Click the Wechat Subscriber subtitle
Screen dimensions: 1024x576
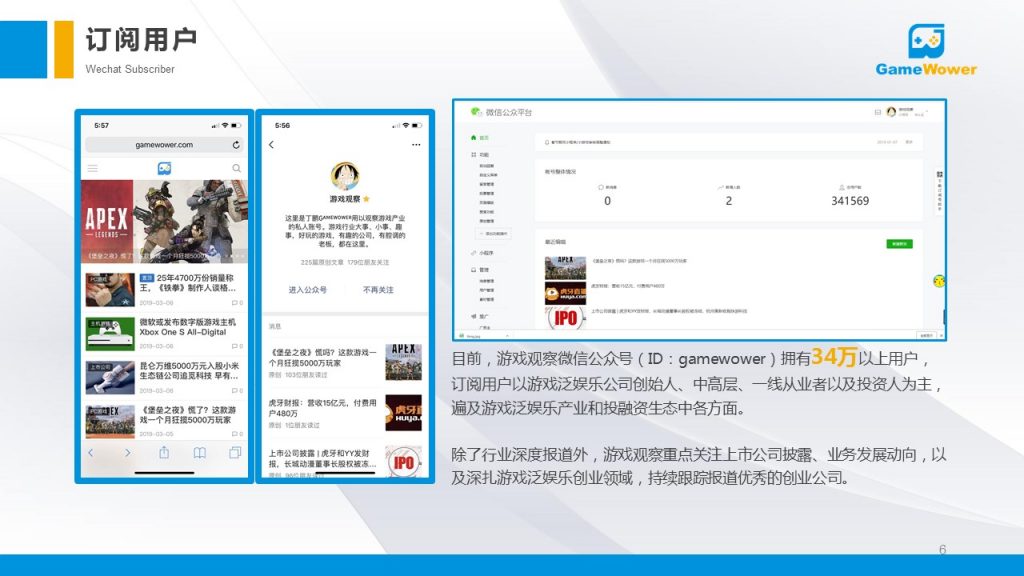(x=130, y=69)
